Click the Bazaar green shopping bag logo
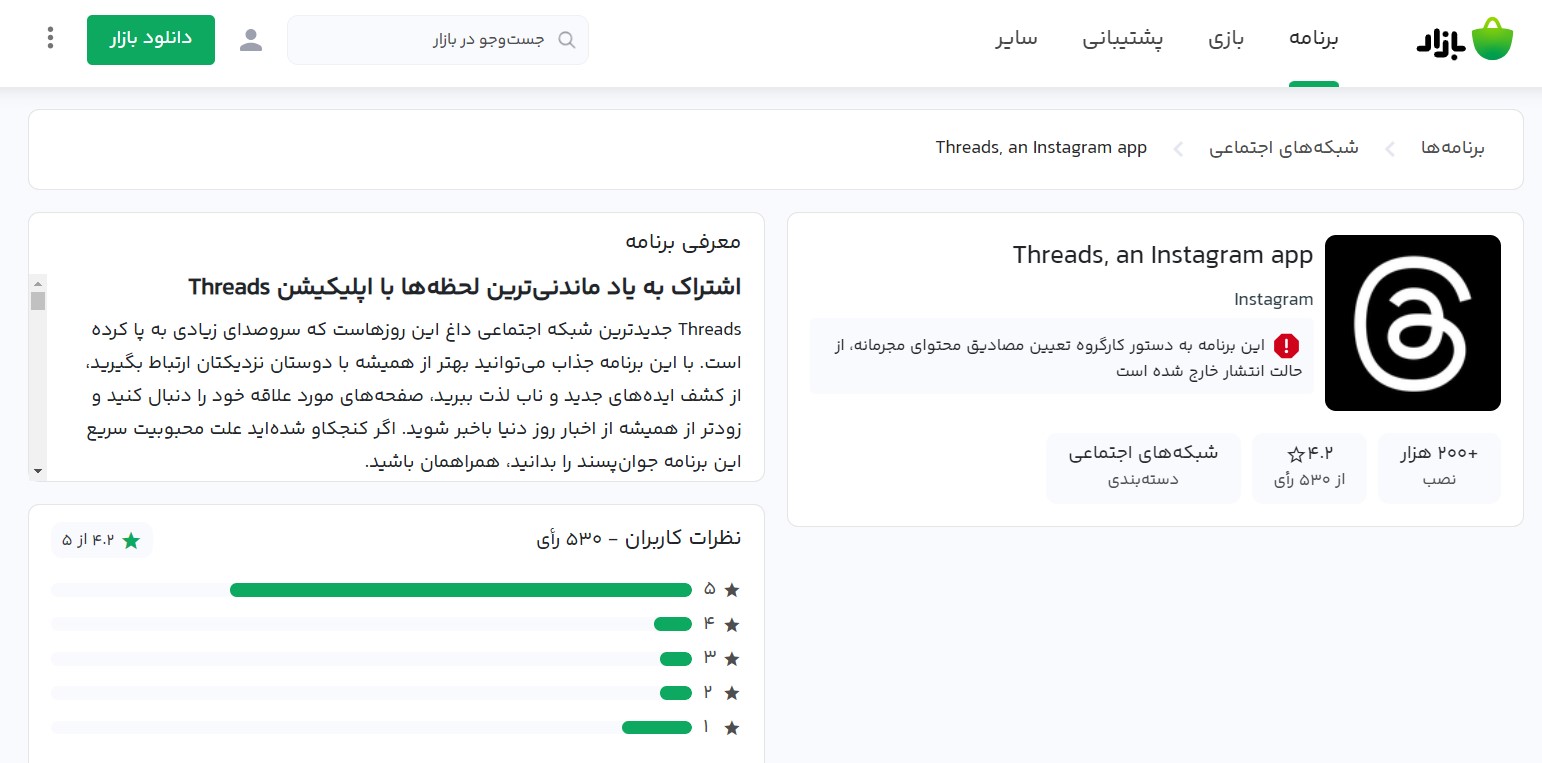The height and width of the screenshot is (763, 1542). (1491, 37)
